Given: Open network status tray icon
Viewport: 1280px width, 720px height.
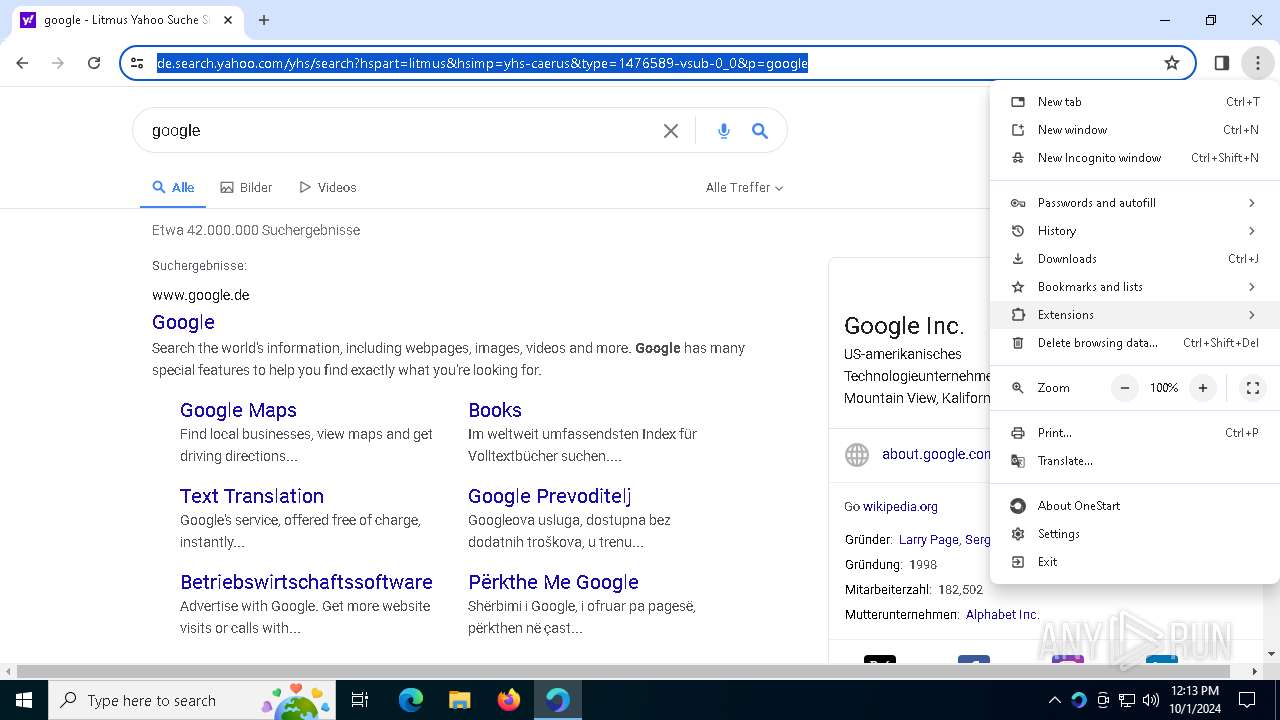Looking at the screenshot, I should [x=1127, y=700].
